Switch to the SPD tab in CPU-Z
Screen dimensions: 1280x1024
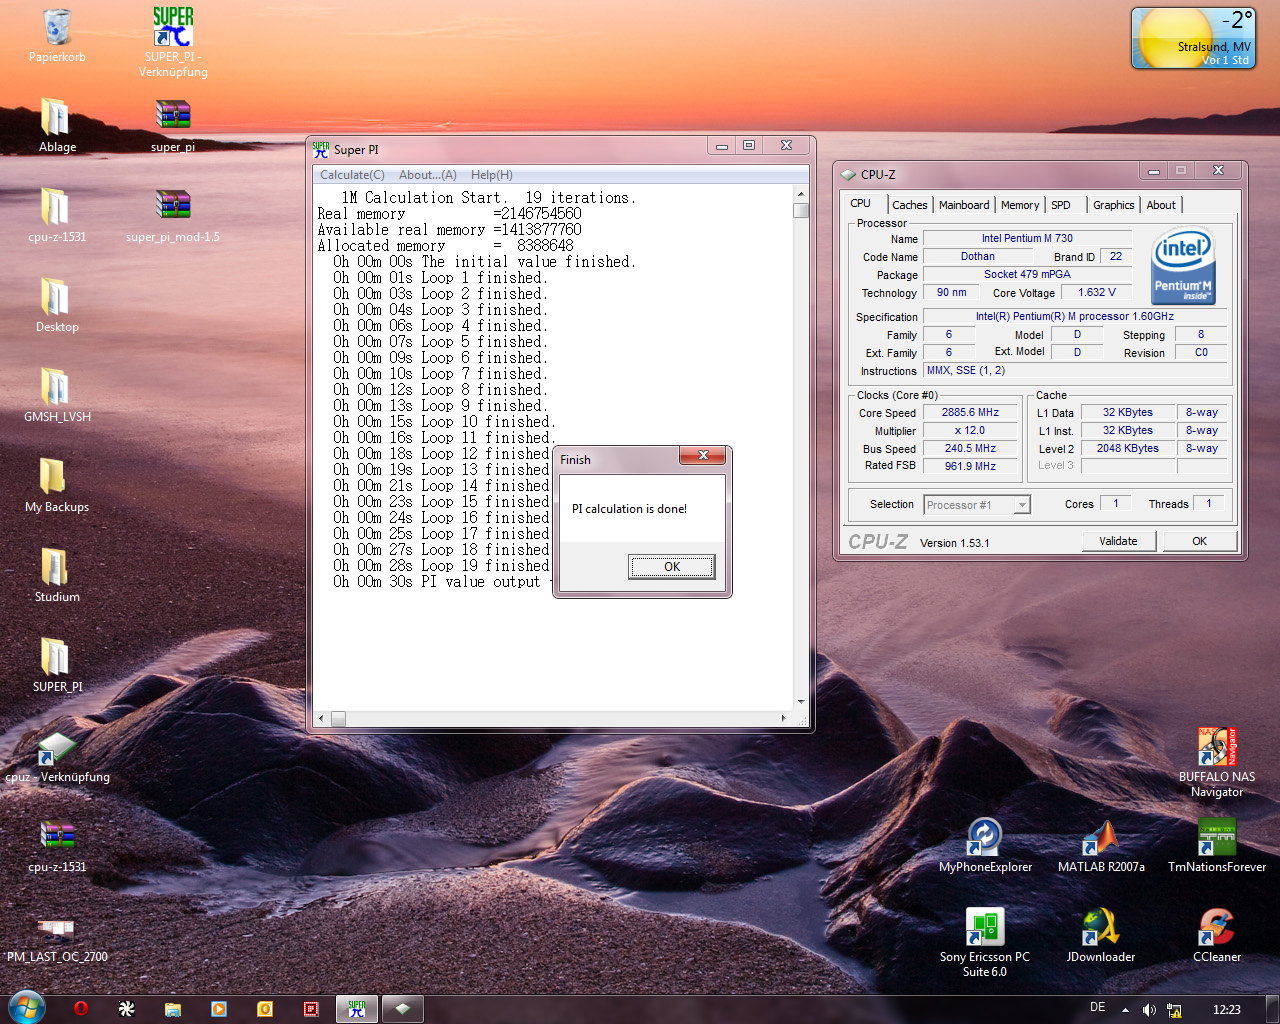point(1061,205)
